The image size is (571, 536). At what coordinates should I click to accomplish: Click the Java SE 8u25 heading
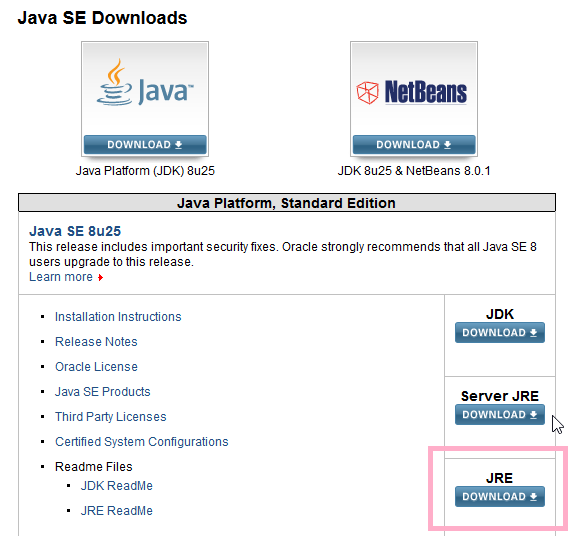click(75, 231)
